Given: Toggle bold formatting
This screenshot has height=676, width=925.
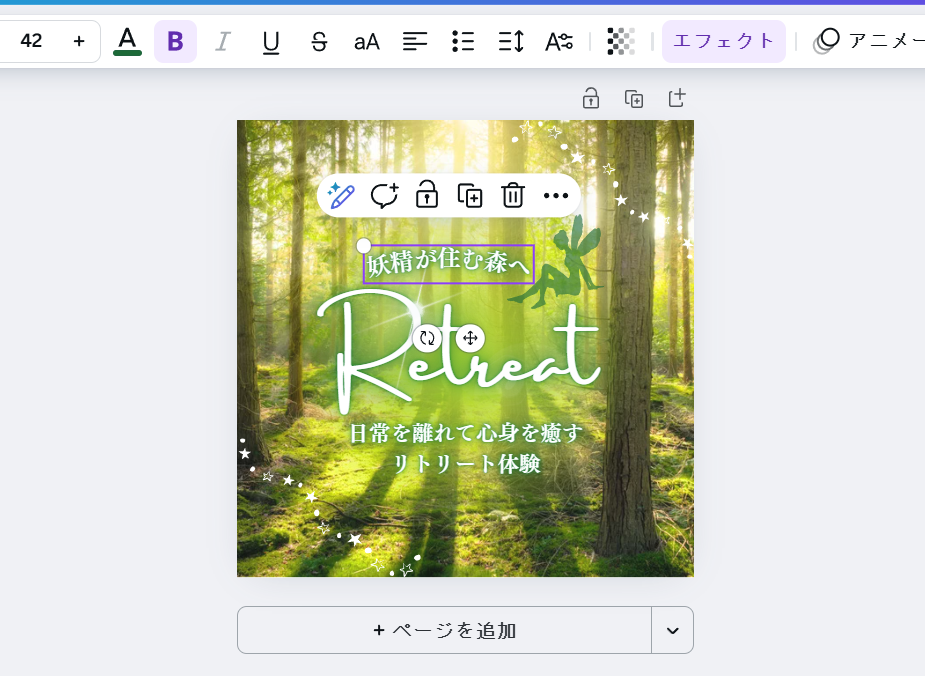Looking at the screenshot, I should click(x=175, y=41).
